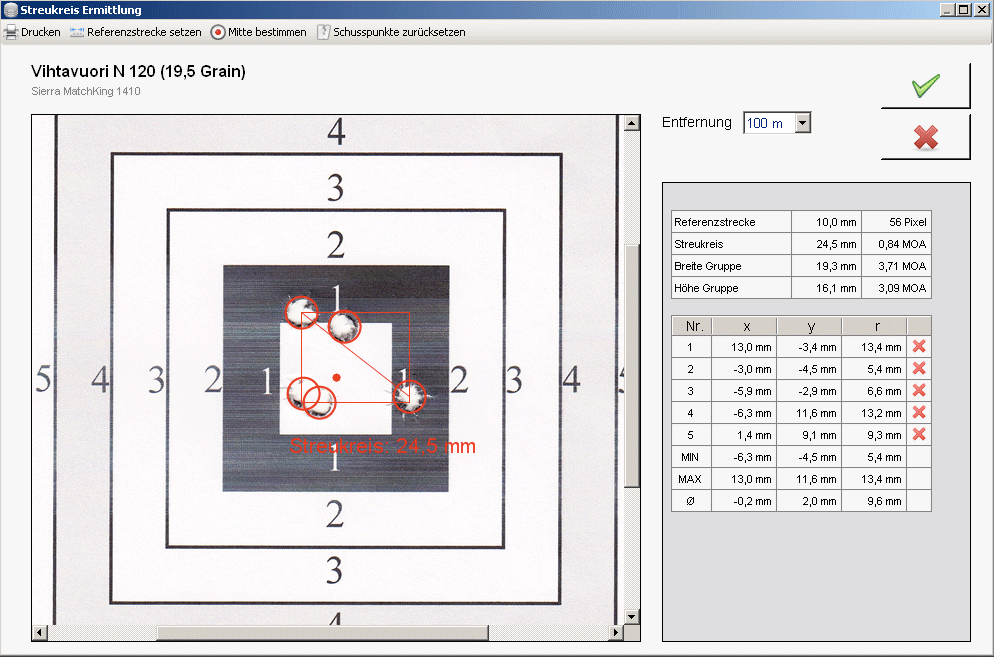Click the Schusspunkte zurücksetzen icon
The height and width of the screenshot is (657, 994).
[x=323, y=32]
